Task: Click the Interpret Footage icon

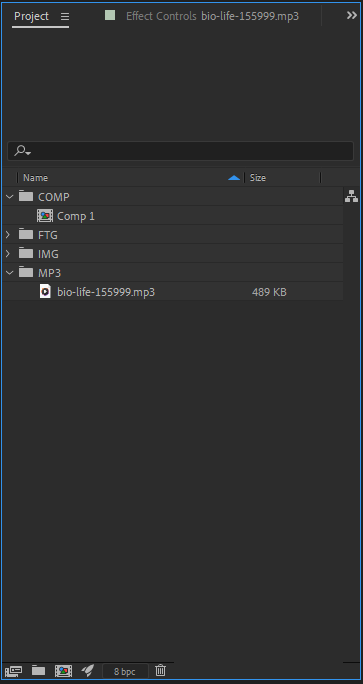Action: (14, 670)
